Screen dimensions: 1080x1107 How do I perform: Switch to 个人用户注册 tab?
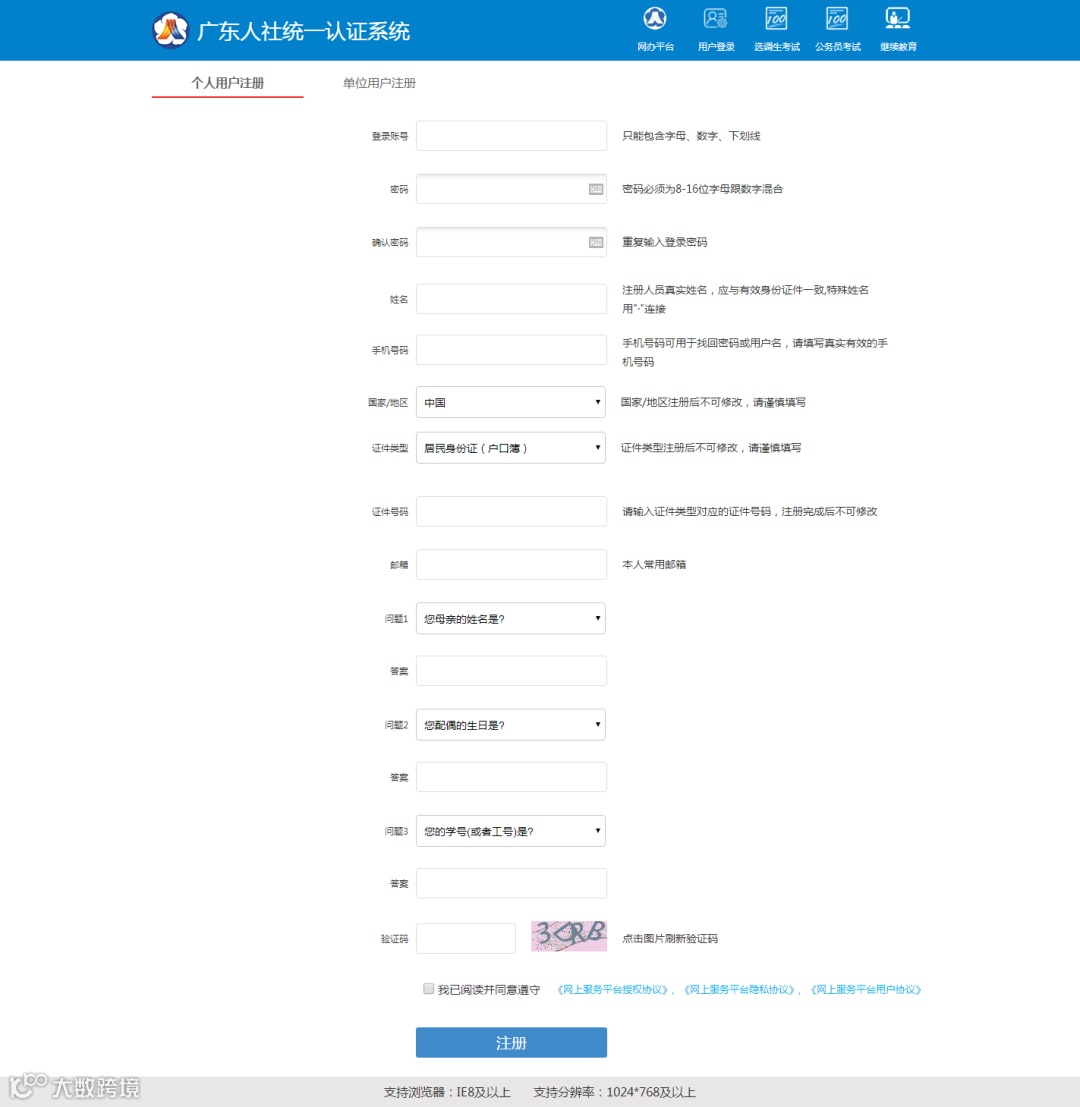(227, 83)
